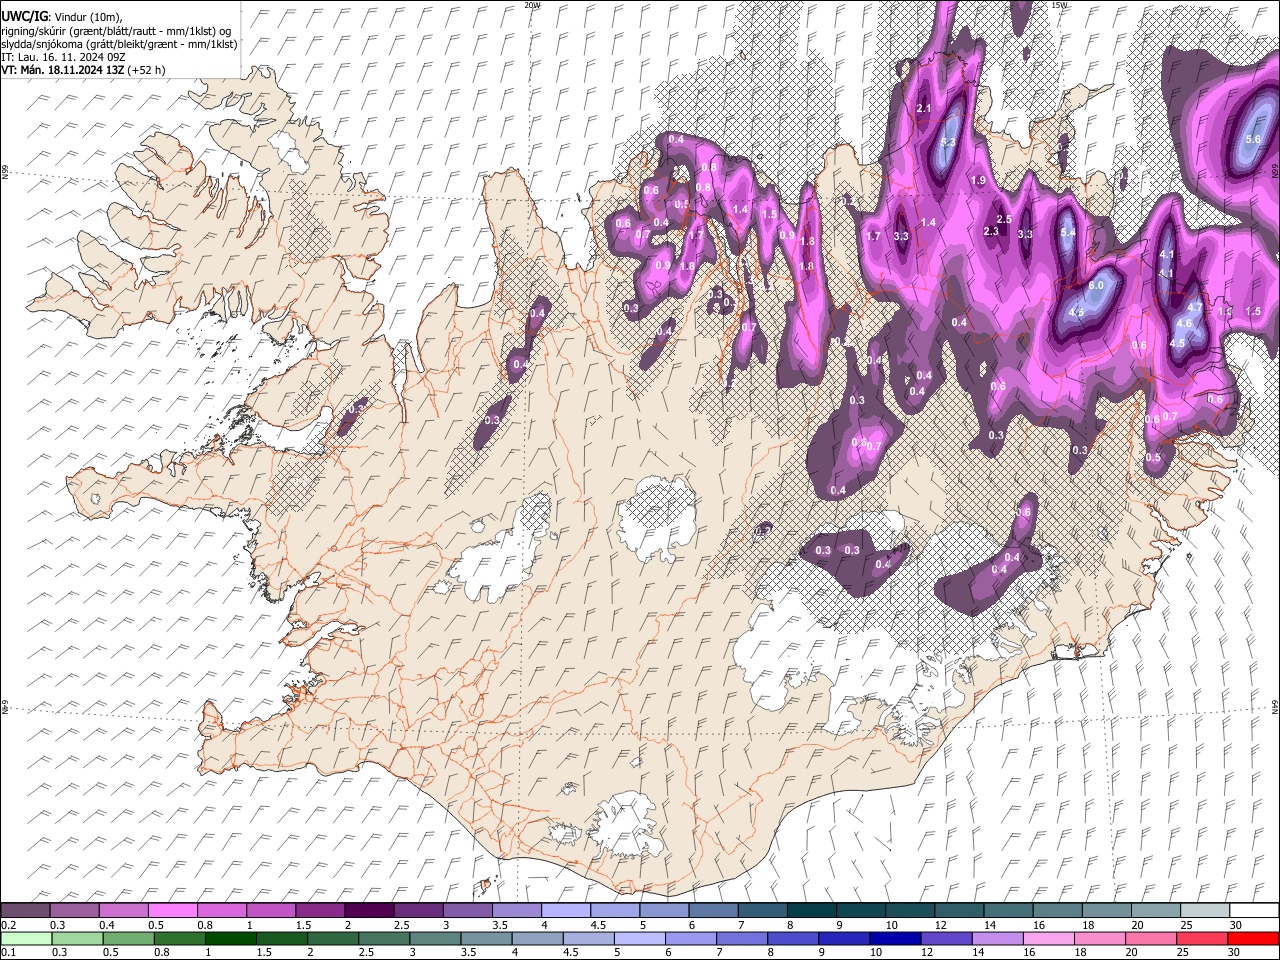The width and height of the screenshot is (1280, 960).
Task: Click the white Mýrdalsjökull glacier near the south coast
Action: pos(628,825)
